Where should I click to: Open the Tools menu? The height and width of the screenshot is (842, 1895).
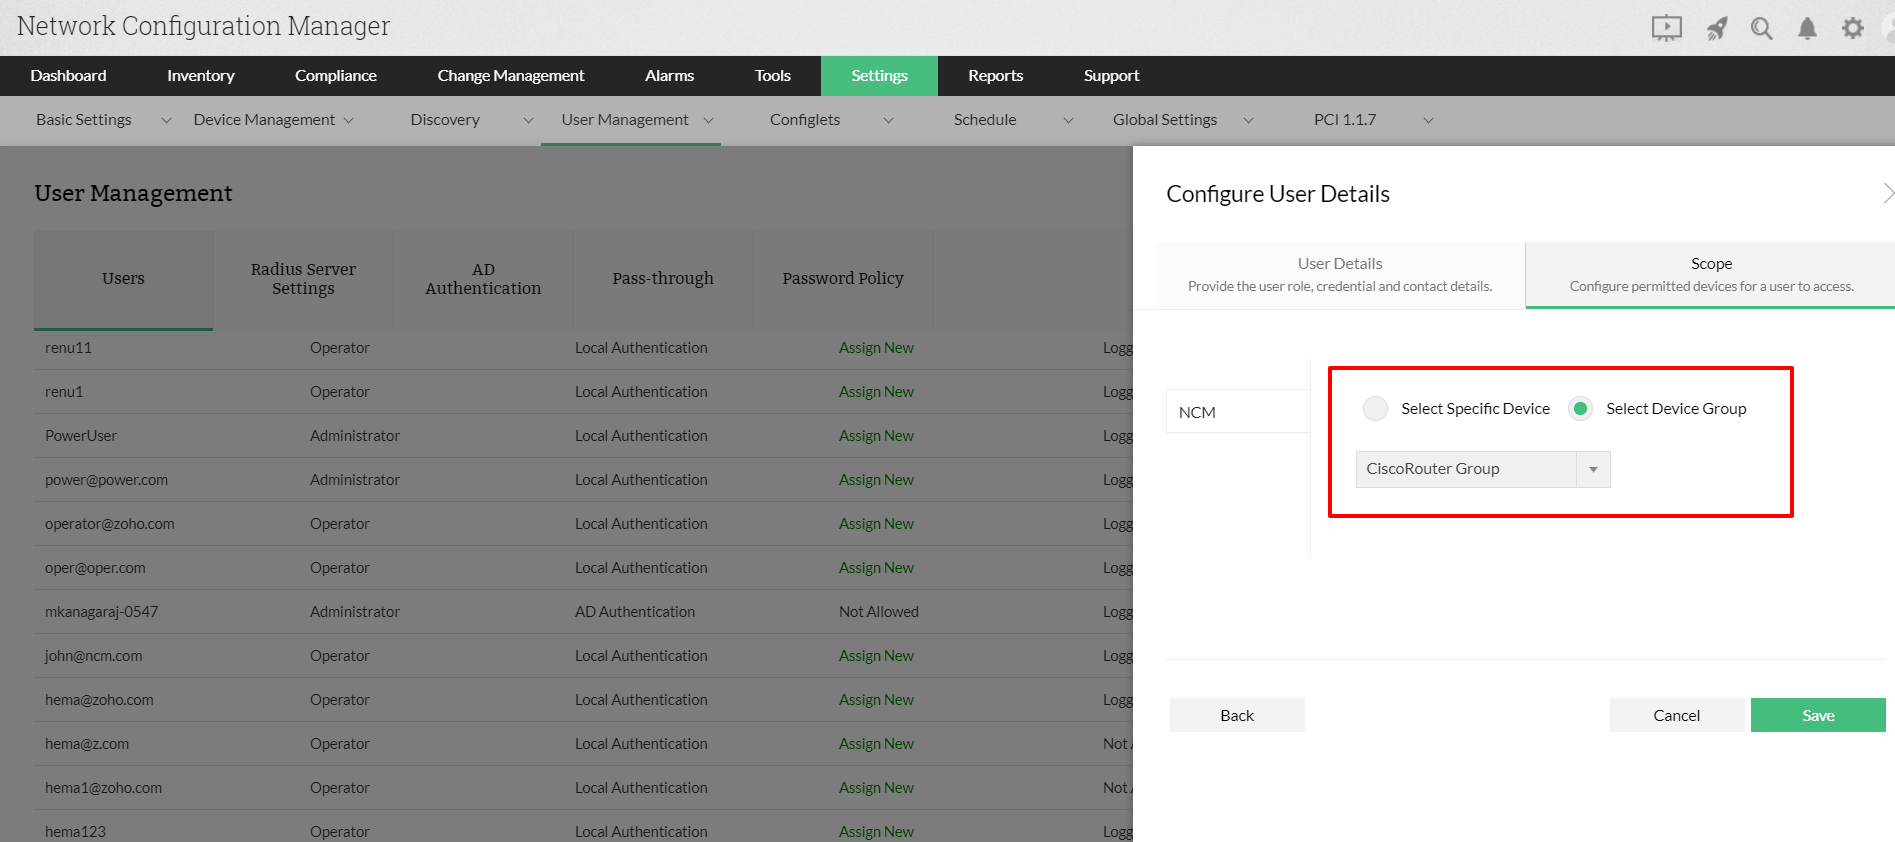click(773, 76)
